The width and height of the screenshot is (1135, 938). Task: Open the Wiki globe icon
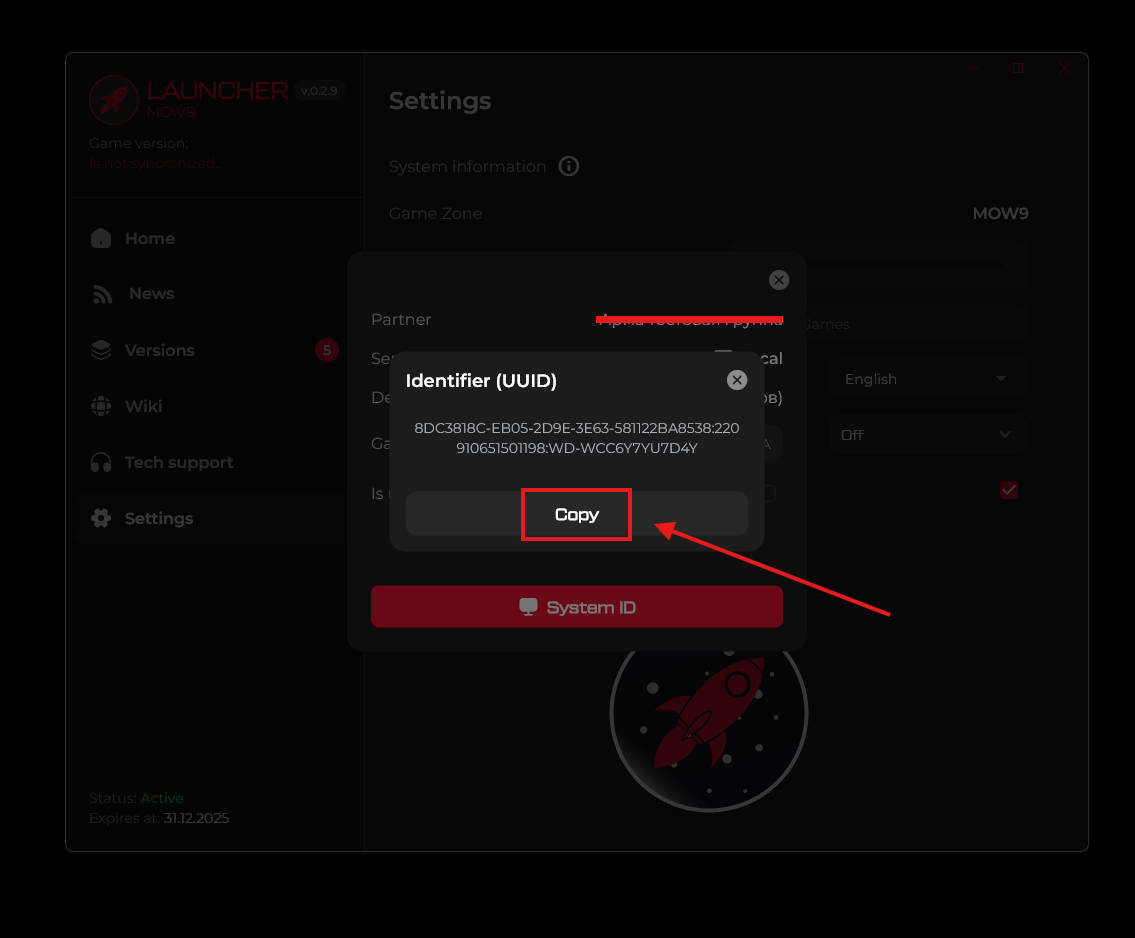[x=101, y=406]
